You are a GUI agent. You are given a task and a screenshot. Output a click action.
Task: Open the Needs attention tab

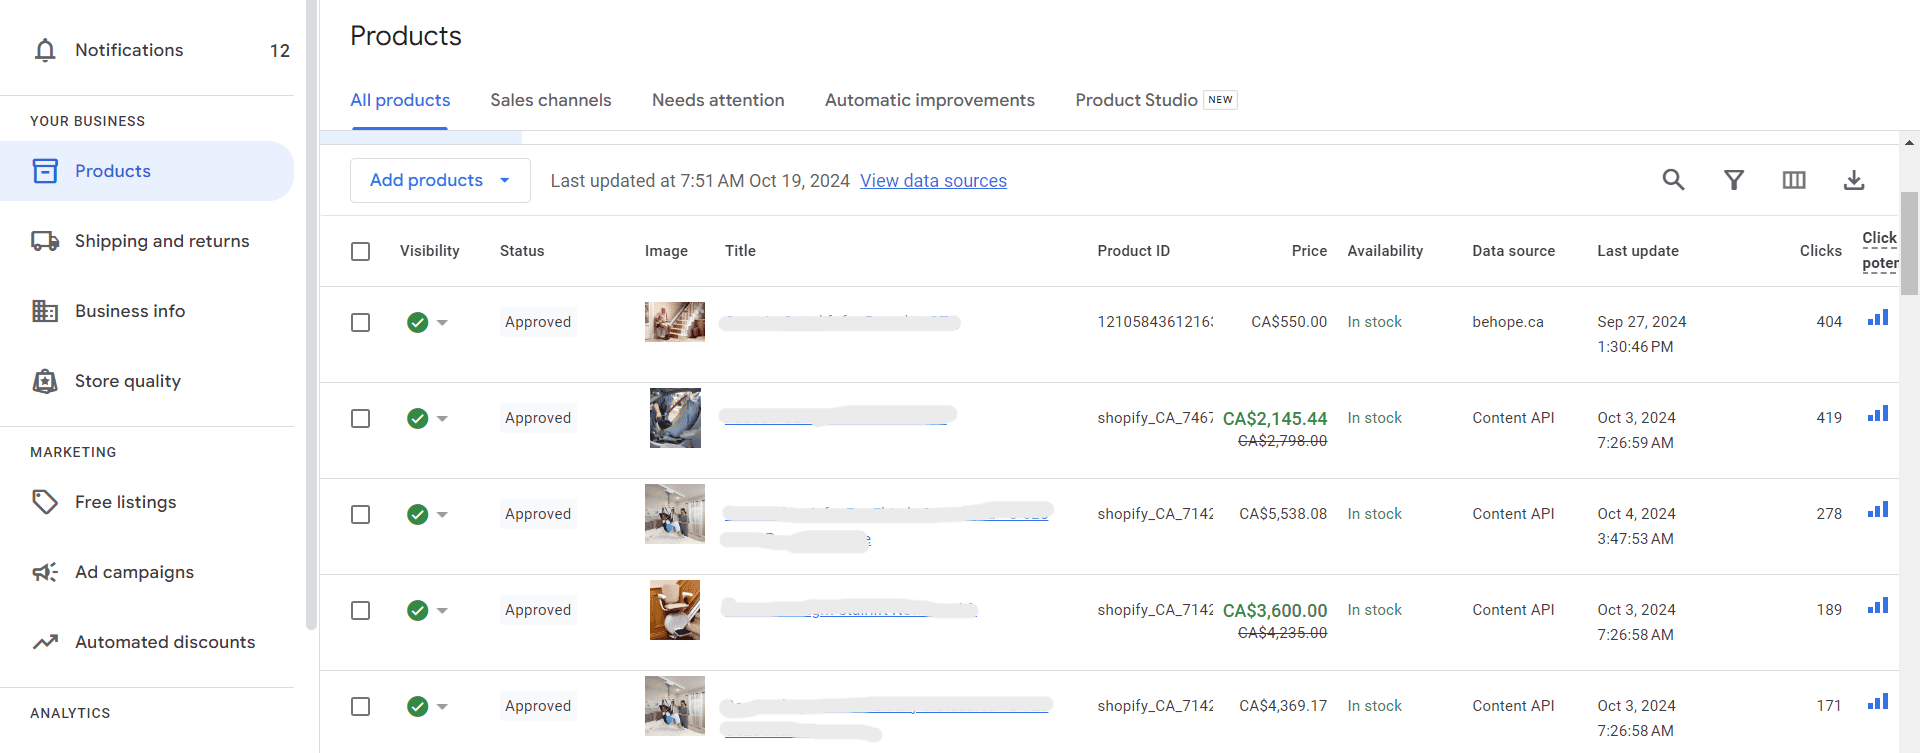718,100
